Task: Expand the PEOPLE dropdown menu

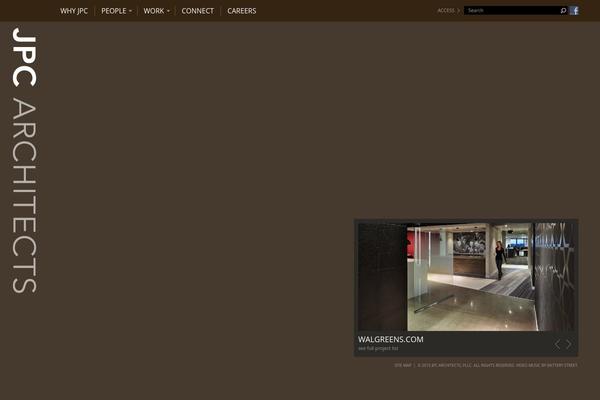Action: tap(116, 11)
